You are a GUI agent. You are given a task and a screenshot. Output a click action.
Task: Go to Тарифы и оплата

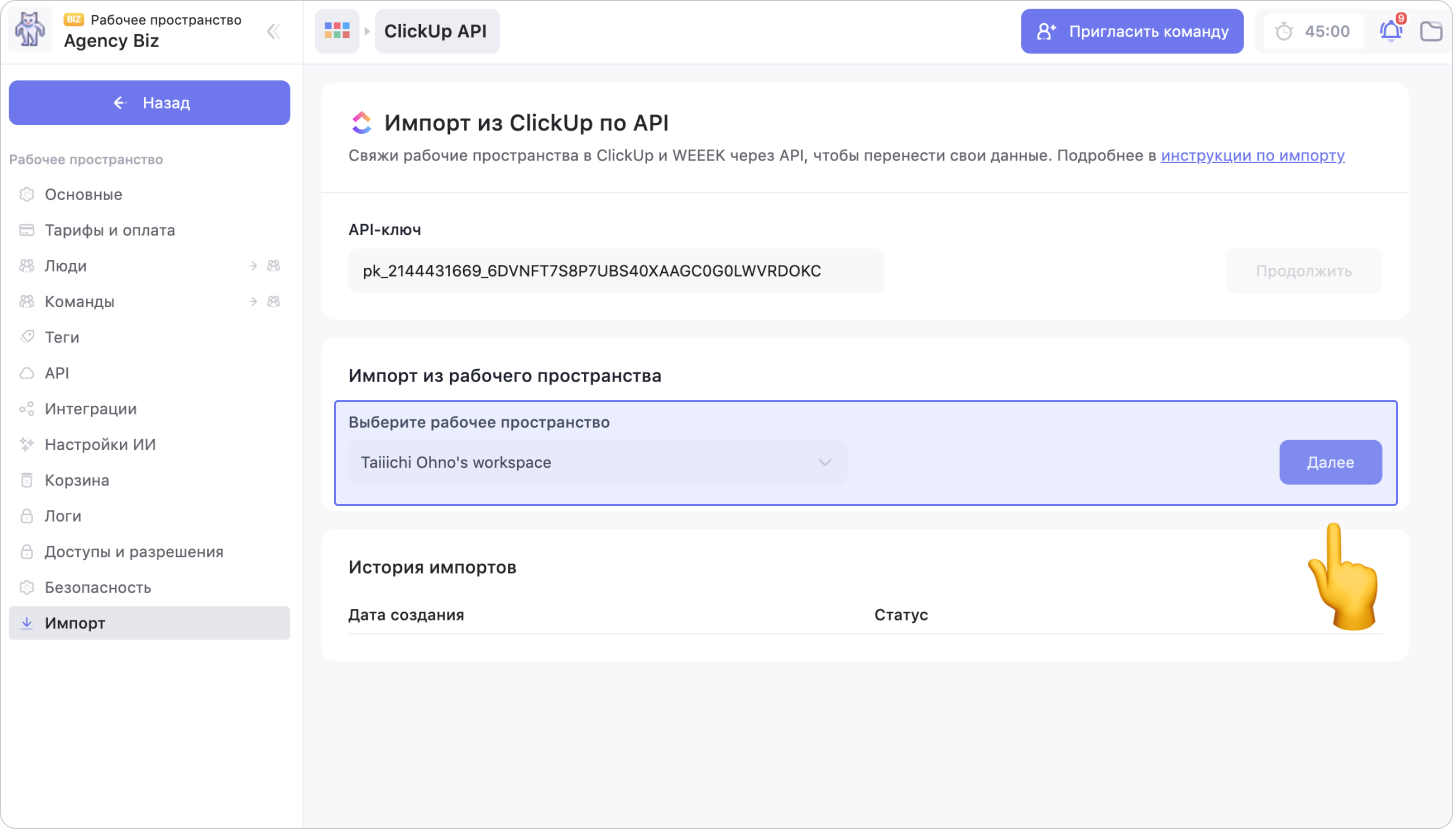[x=109, y=230]
